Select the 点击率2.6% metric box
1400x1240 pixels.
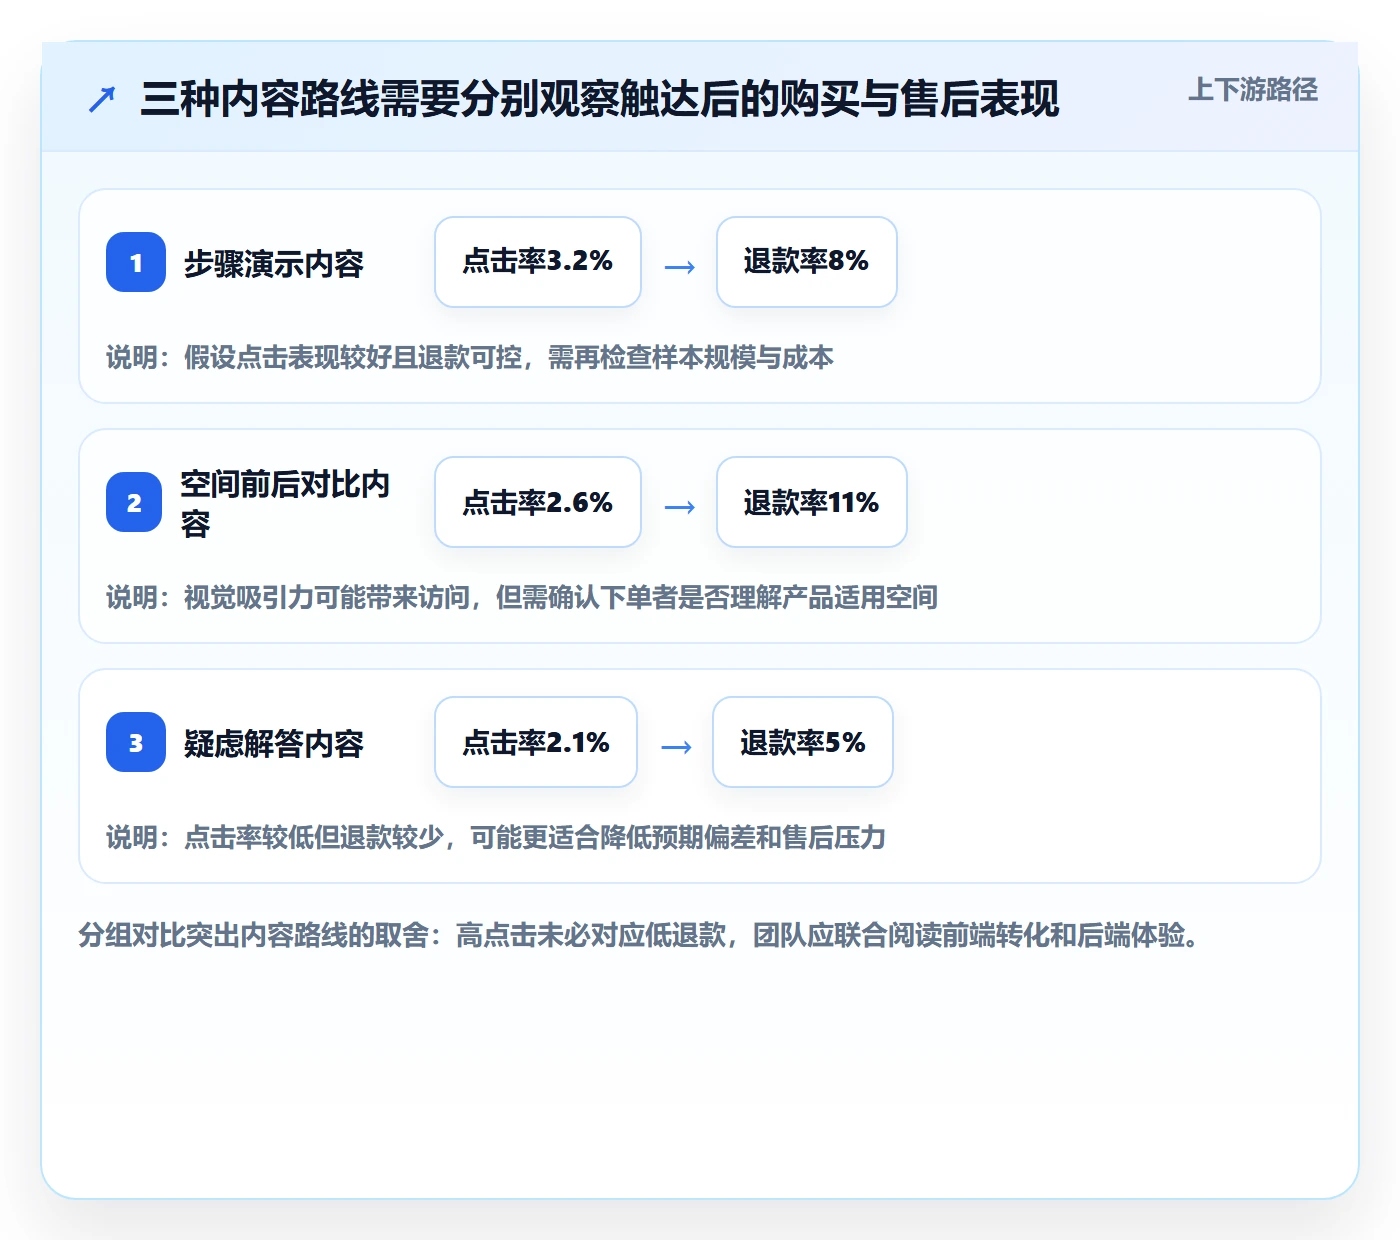coord(538,502)
